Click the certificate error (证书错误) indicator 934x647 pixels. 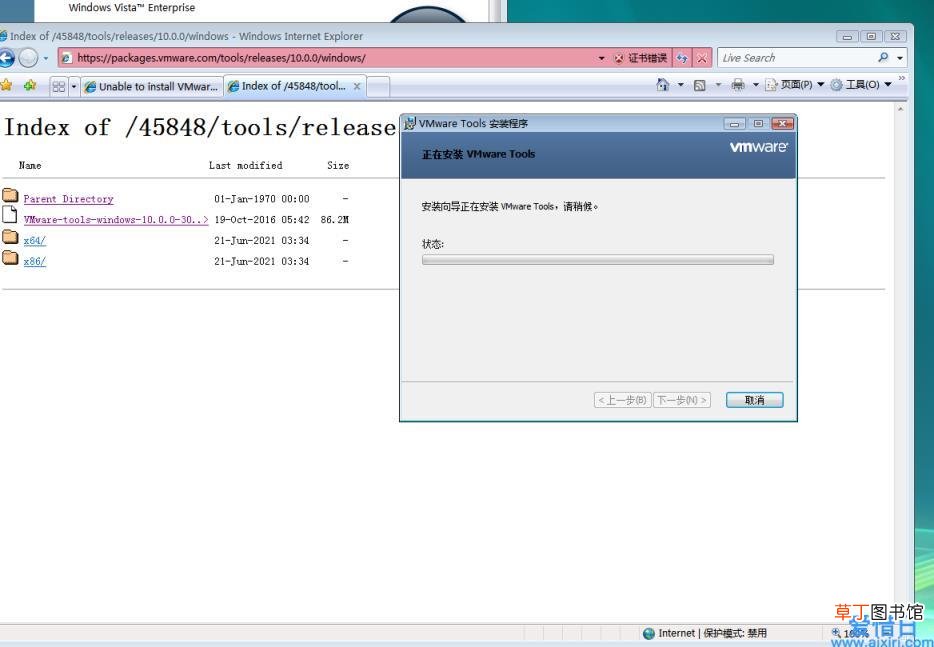click(x=641, y=58)
